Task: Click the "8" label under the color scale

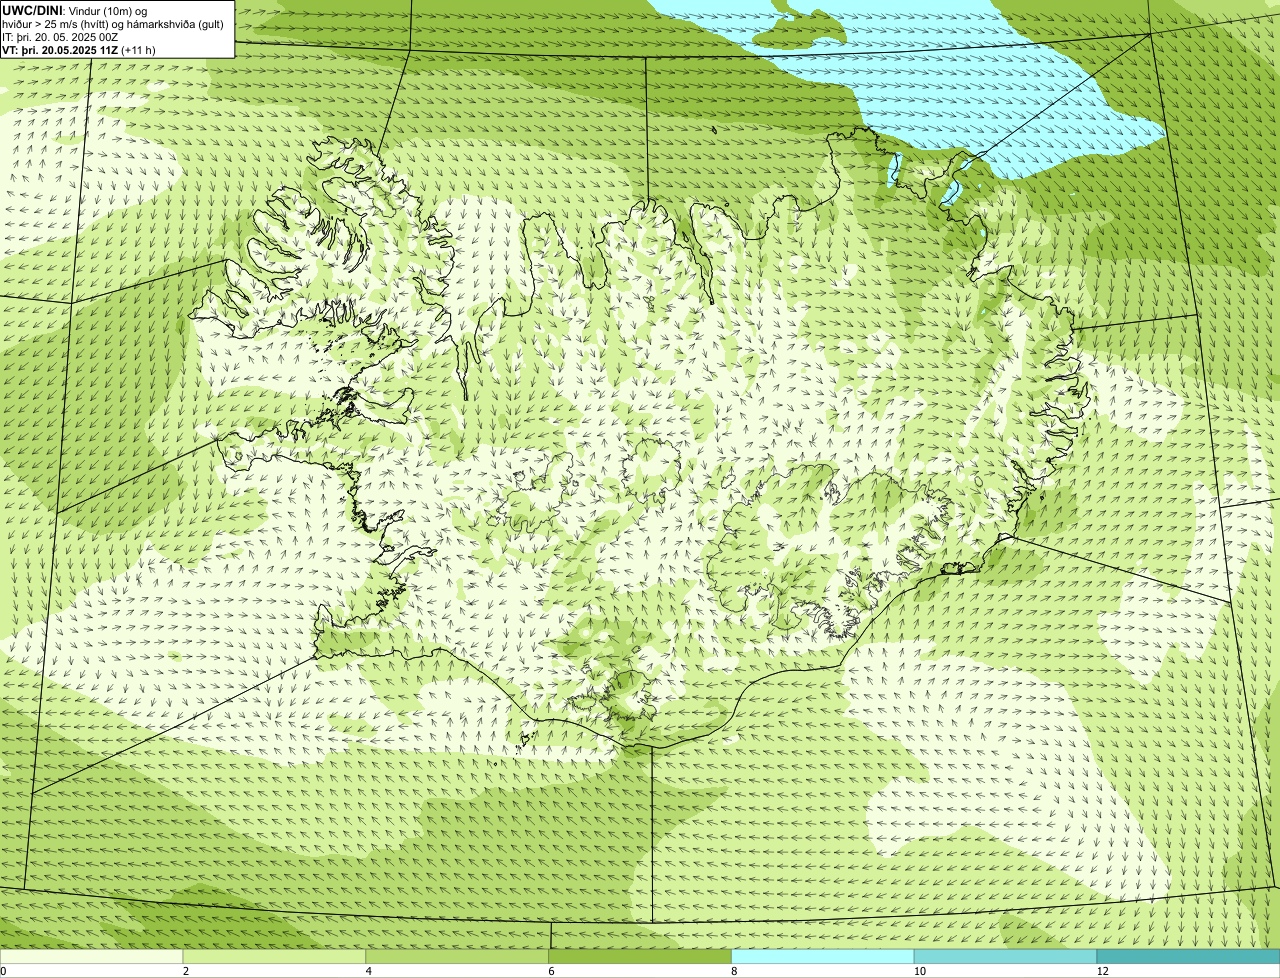Action: click(x=735, y=971)
